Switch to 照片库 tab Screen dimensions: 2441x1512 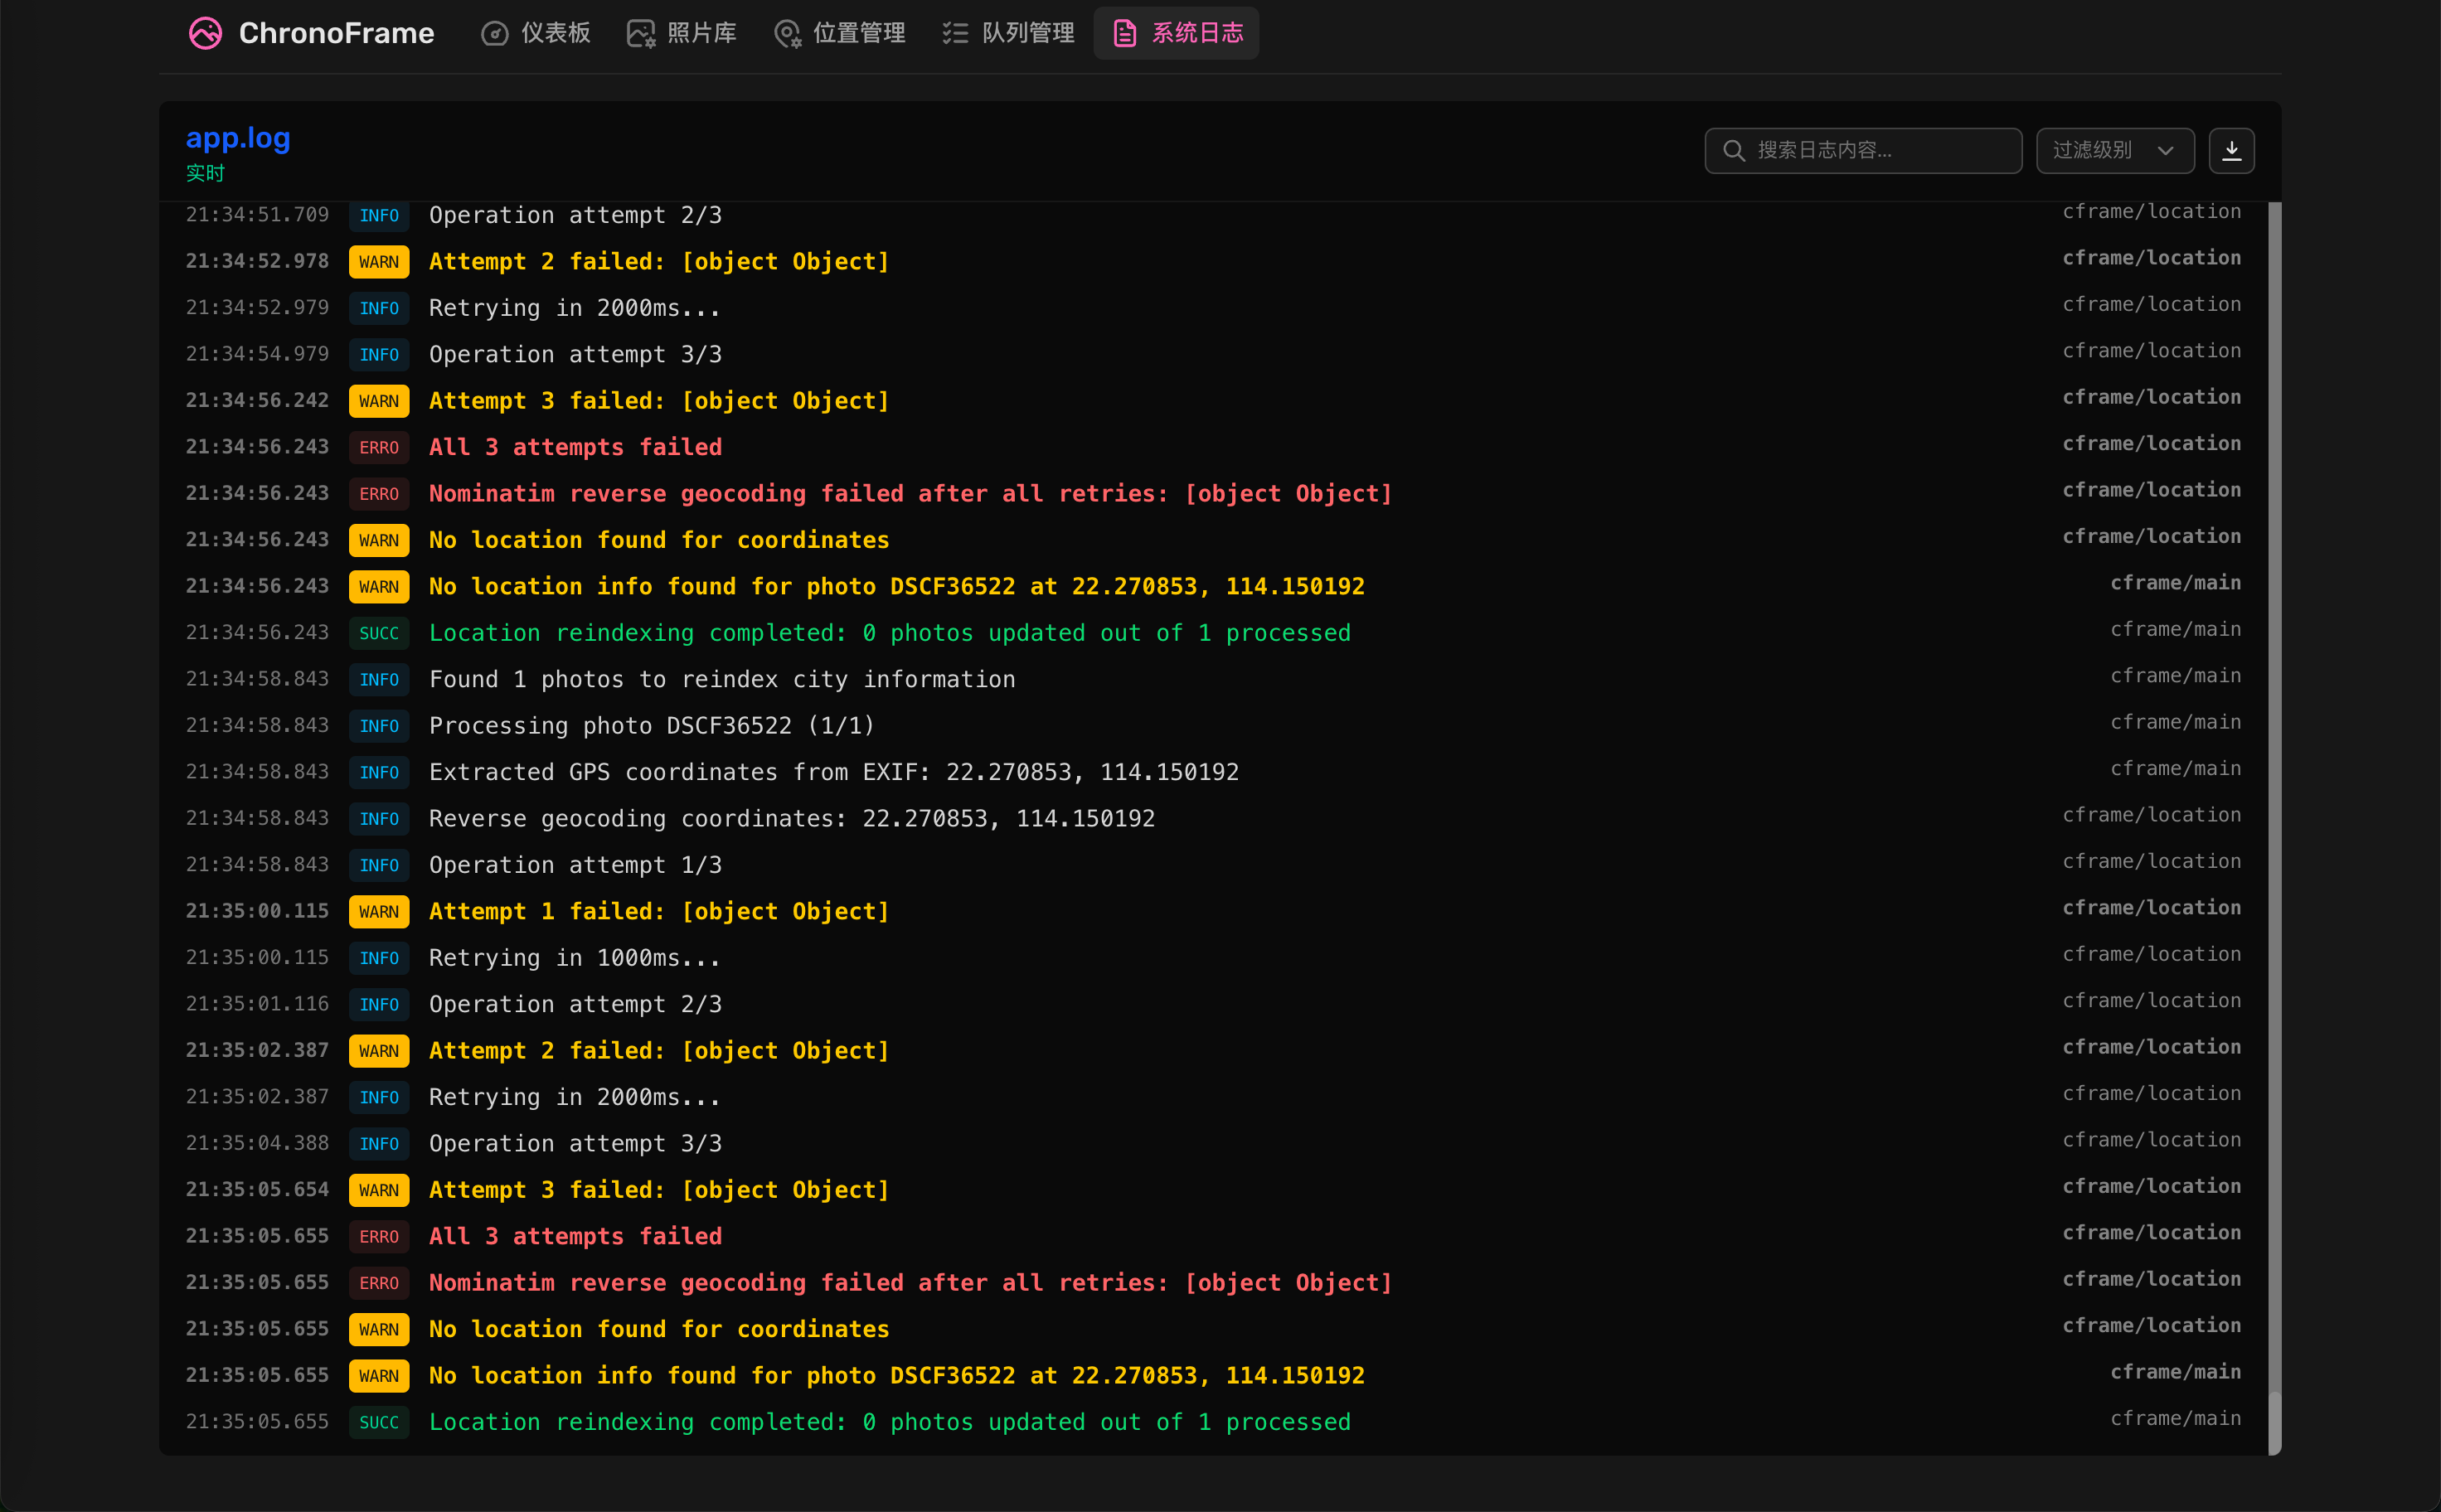pyautogui.click(x=701, y=33)
